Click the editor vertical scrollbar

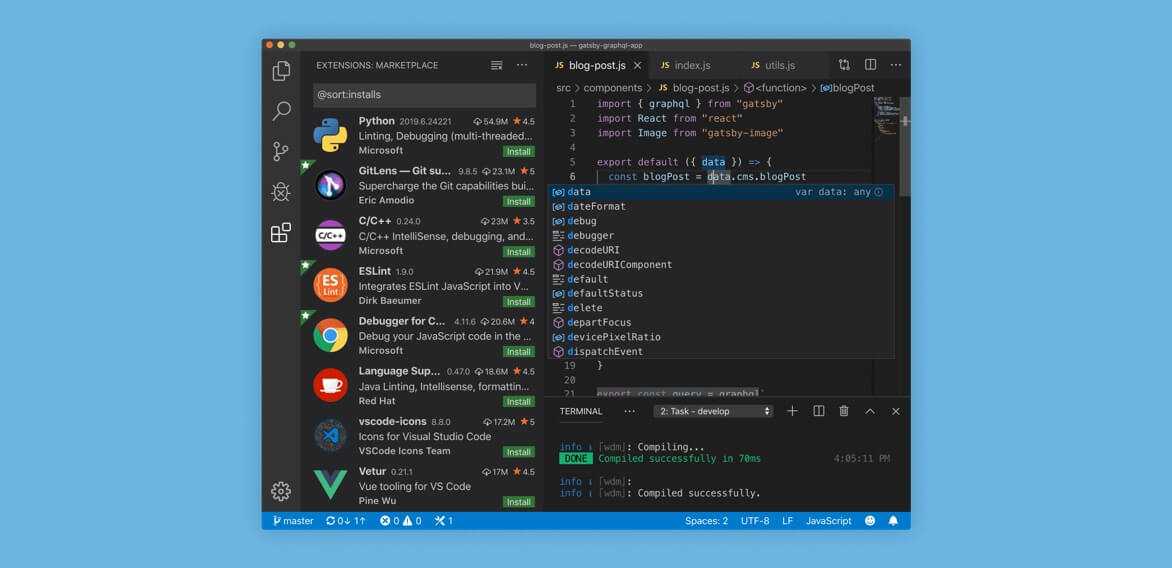click(906, 146)
